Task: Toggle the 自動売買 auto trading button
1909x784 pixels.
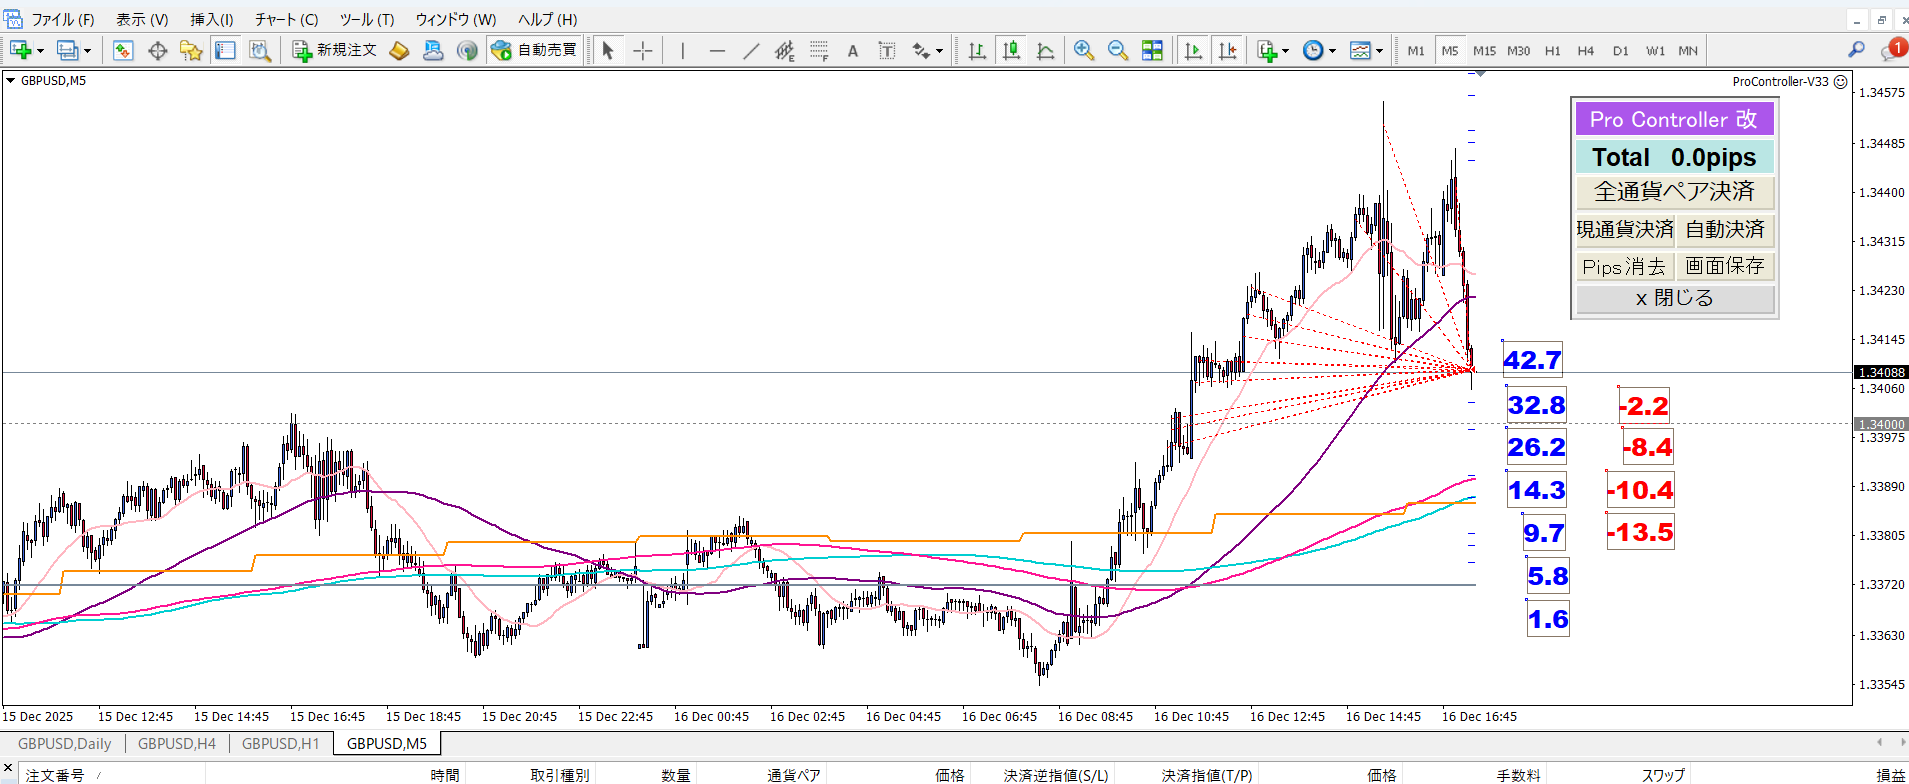Action: click(534, 50)
